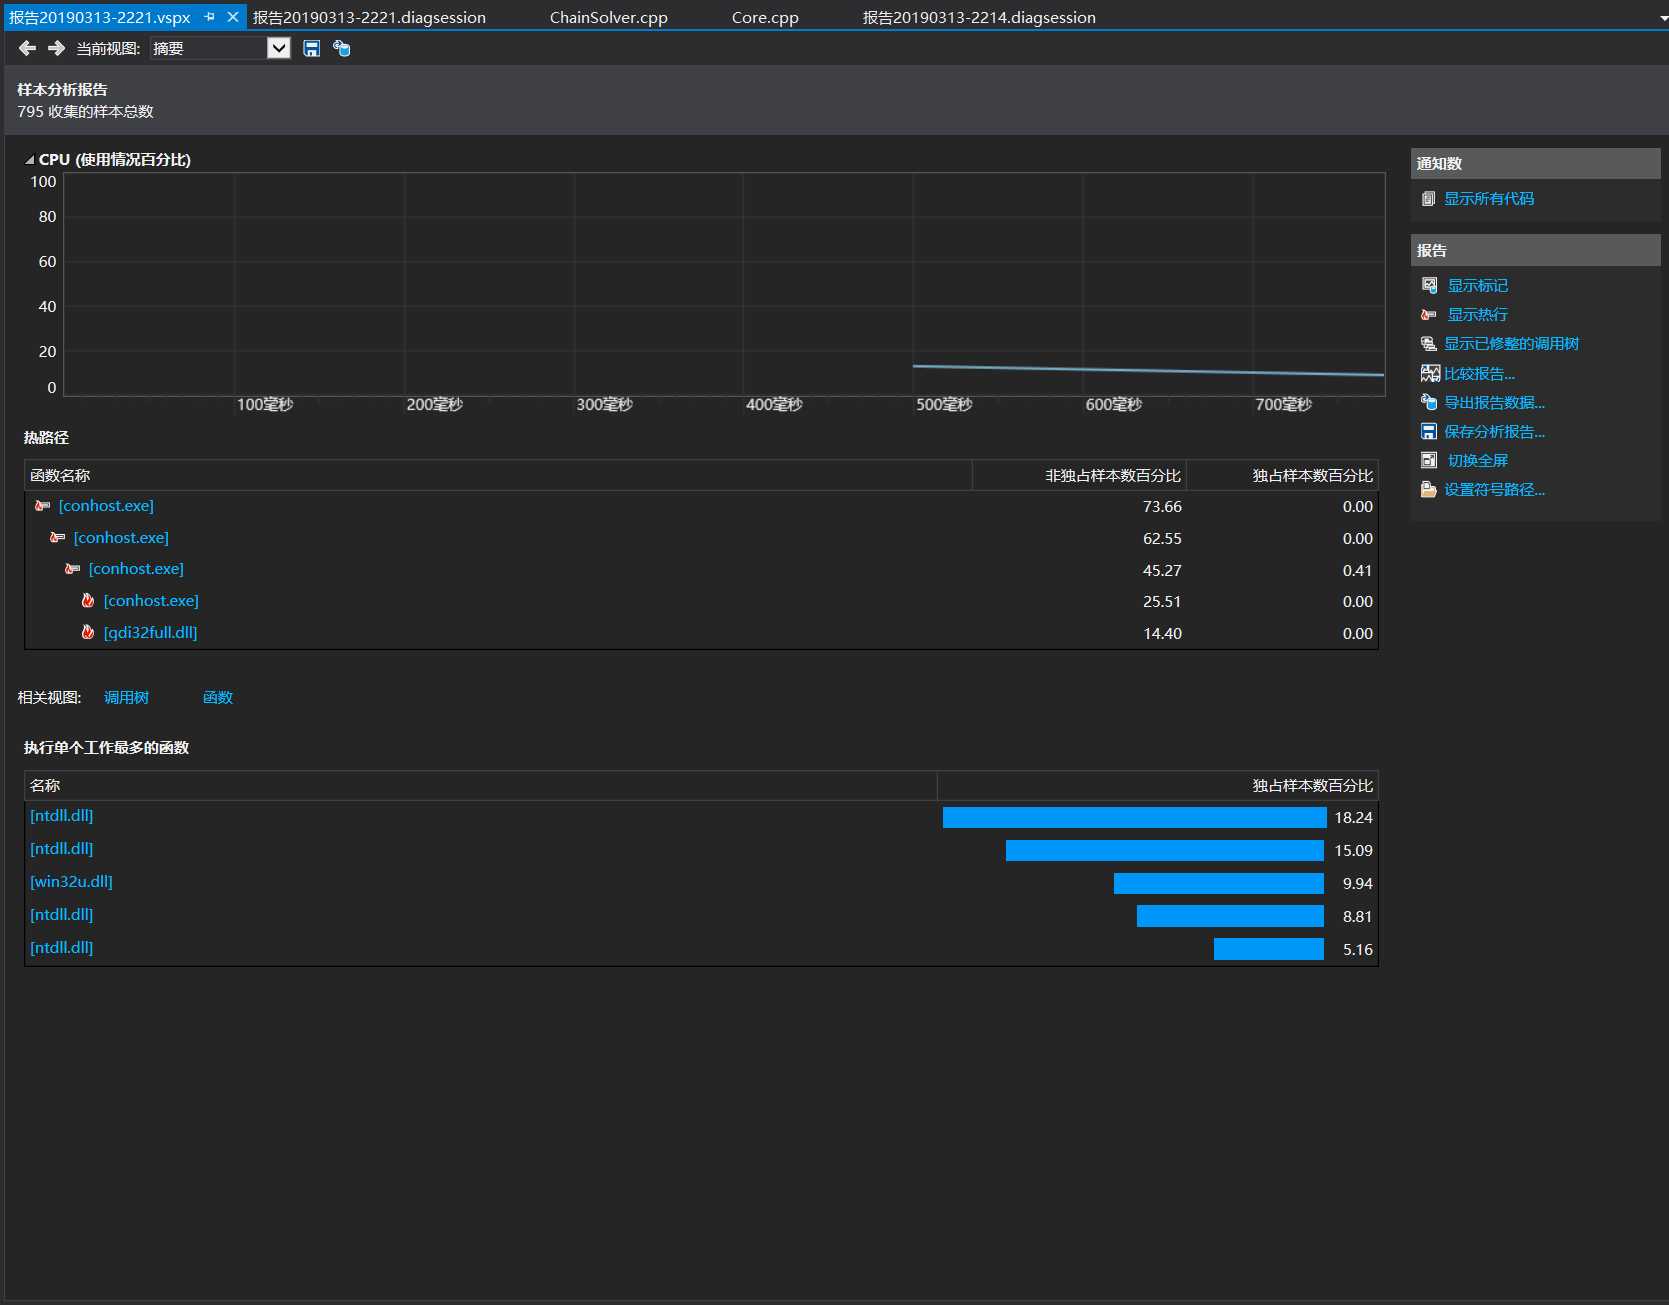
Task: Open the conhost.exe row with 45.27
Action: tap(136, 569)
